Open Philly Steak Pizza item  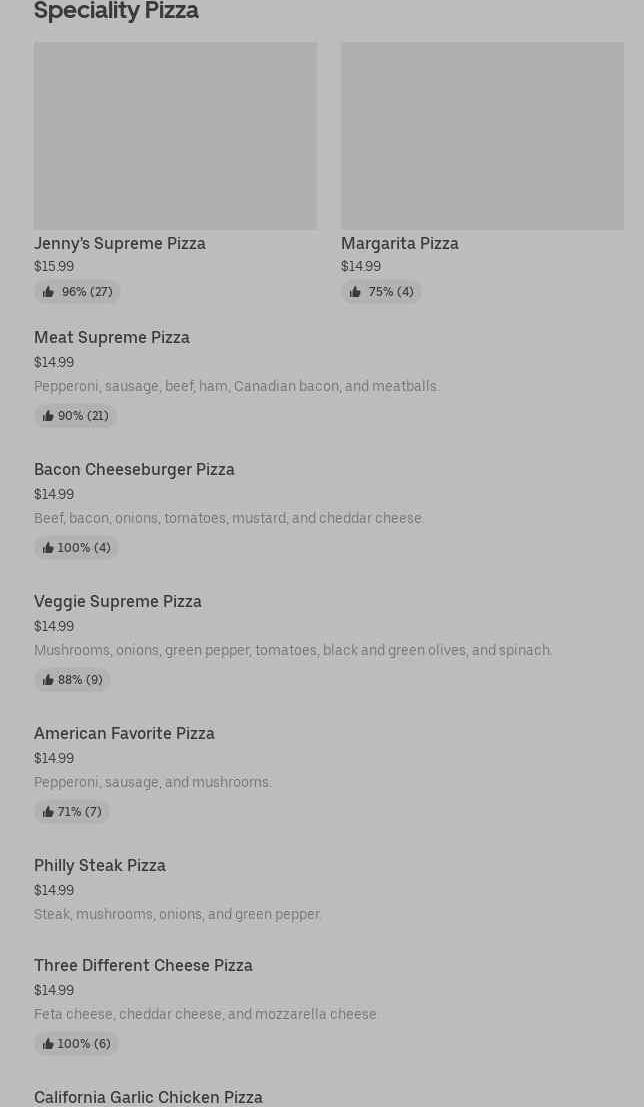[100, 865]
